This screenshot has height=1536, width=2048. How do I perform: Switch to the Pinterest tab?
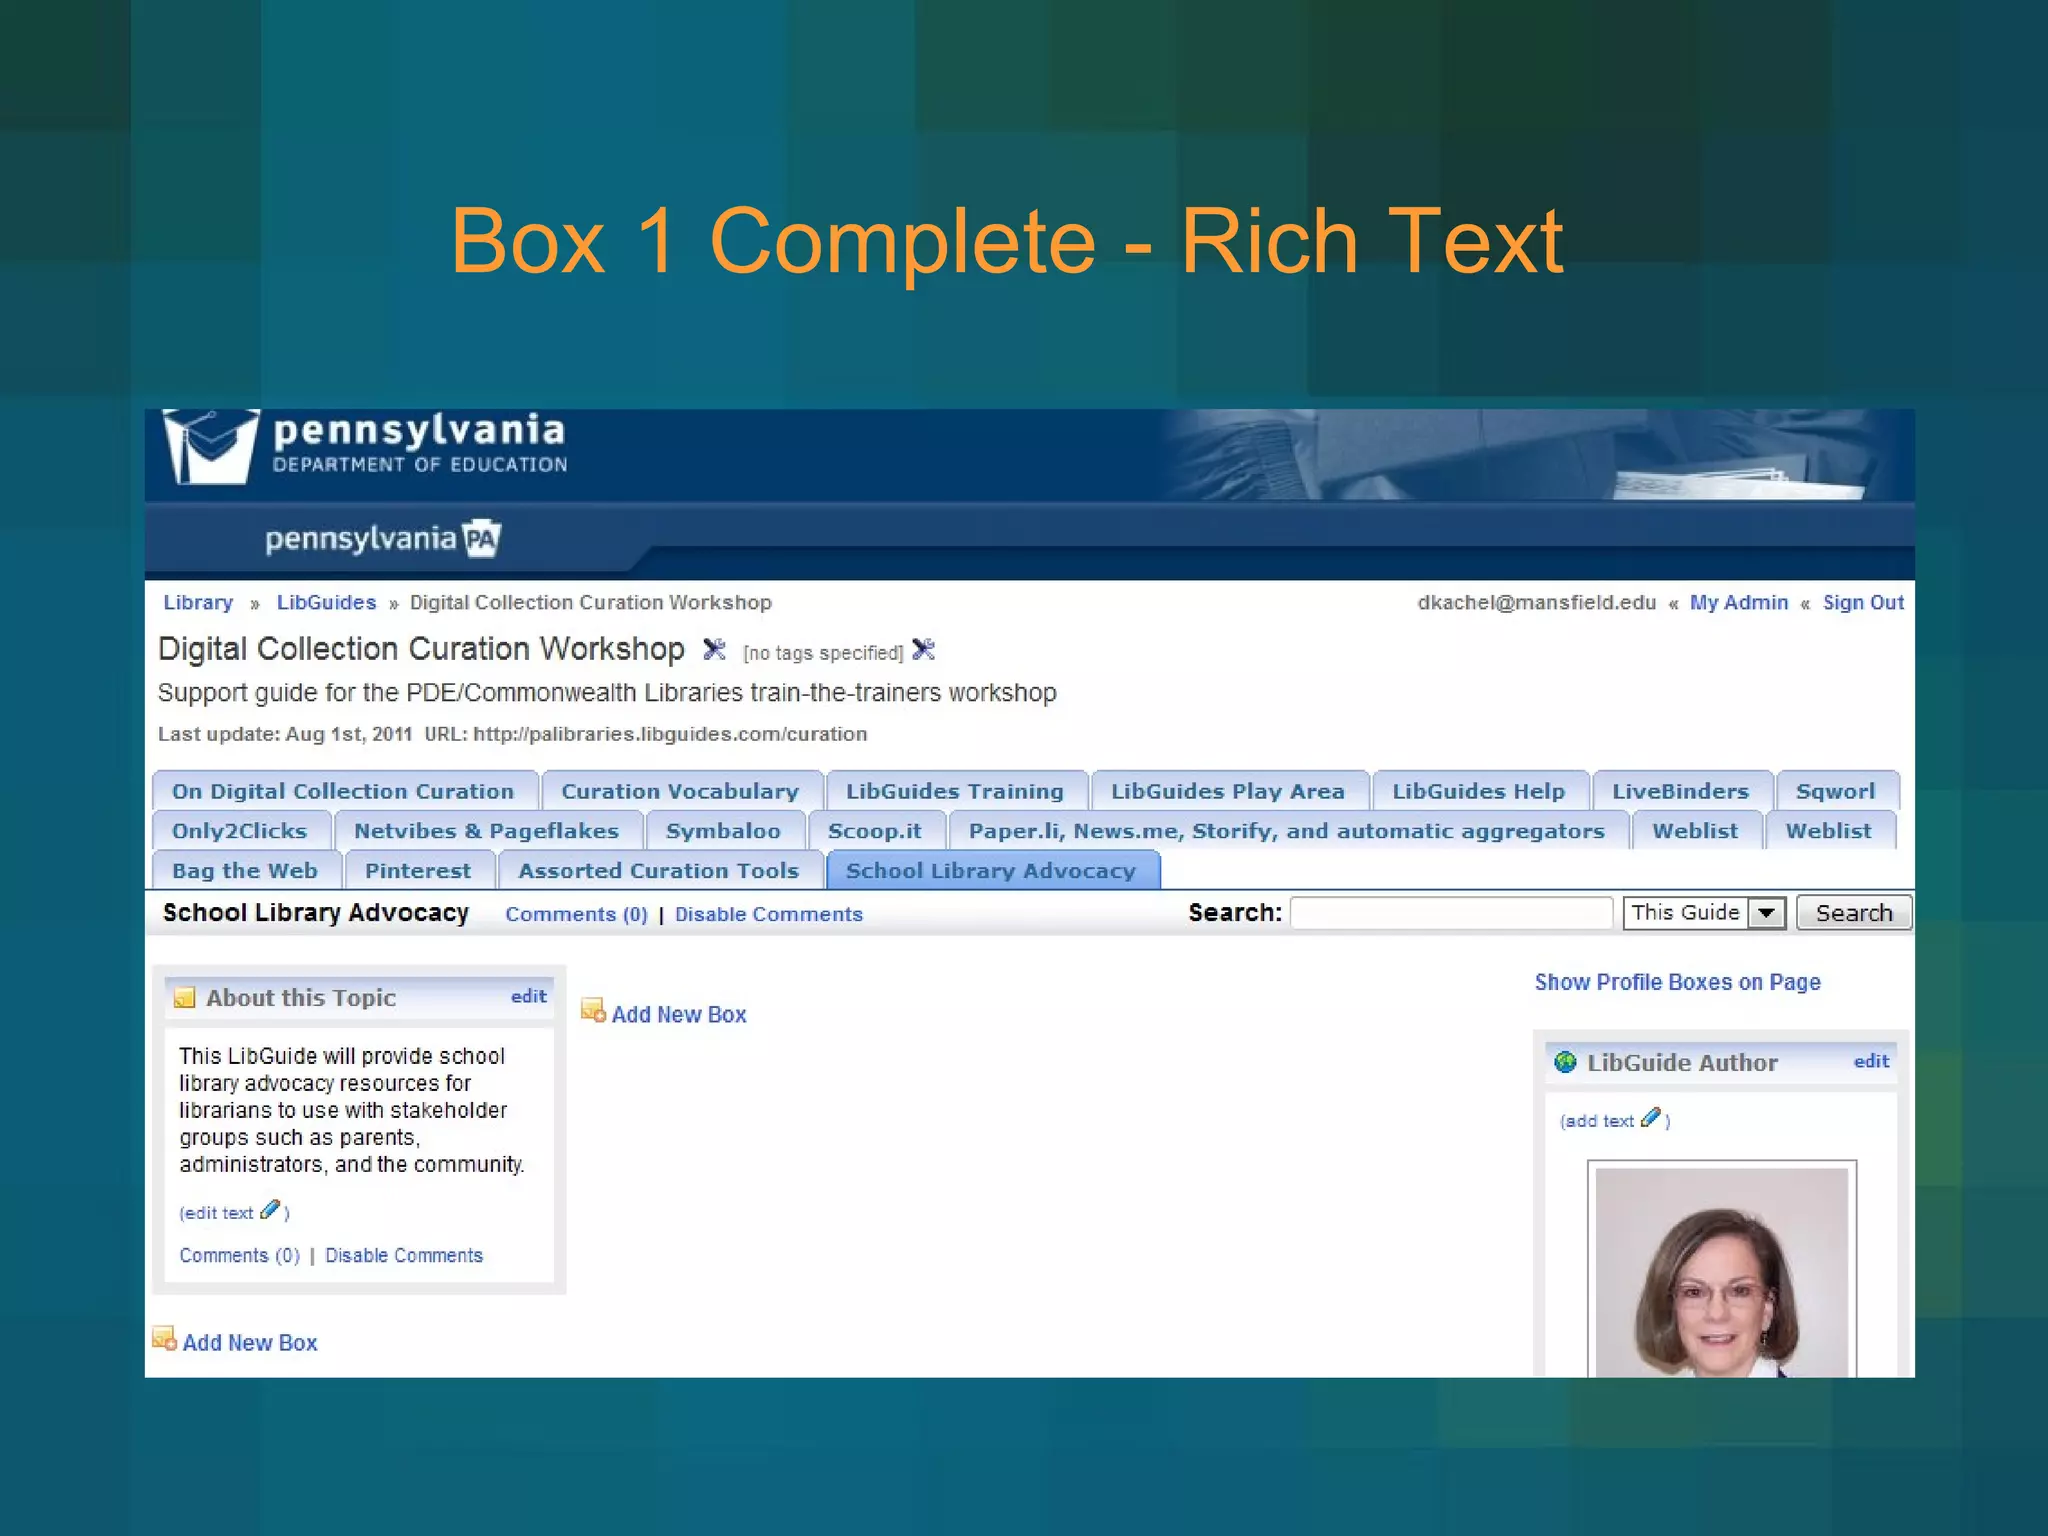click(418, 871)
